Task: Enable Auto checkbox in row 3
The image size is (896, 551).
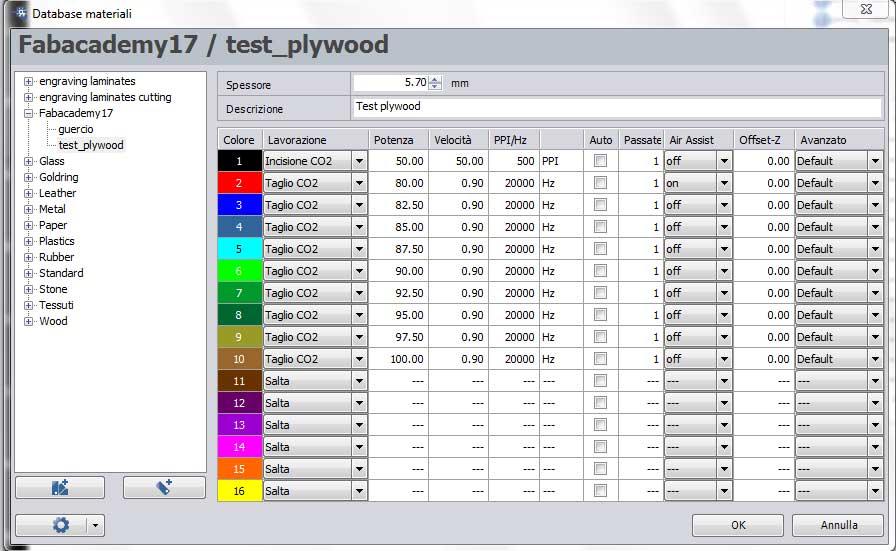Action: [x=600, y=205]
